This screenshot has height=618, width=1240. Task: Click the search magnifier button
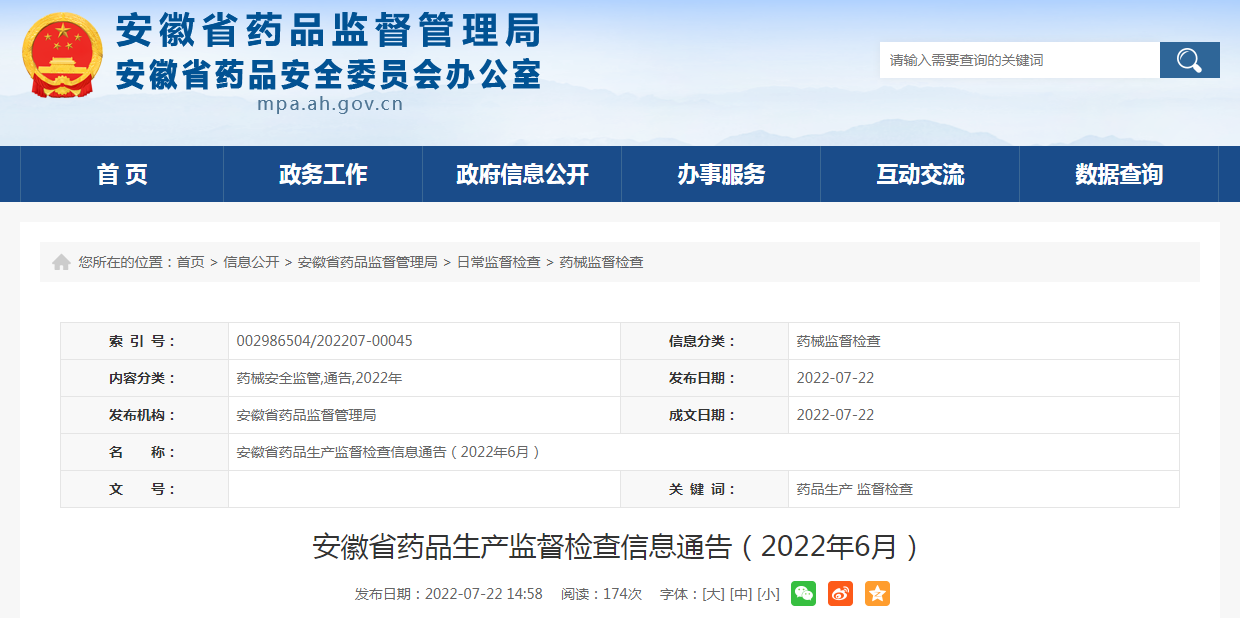pyautogui.click(x=1190, y=60)
